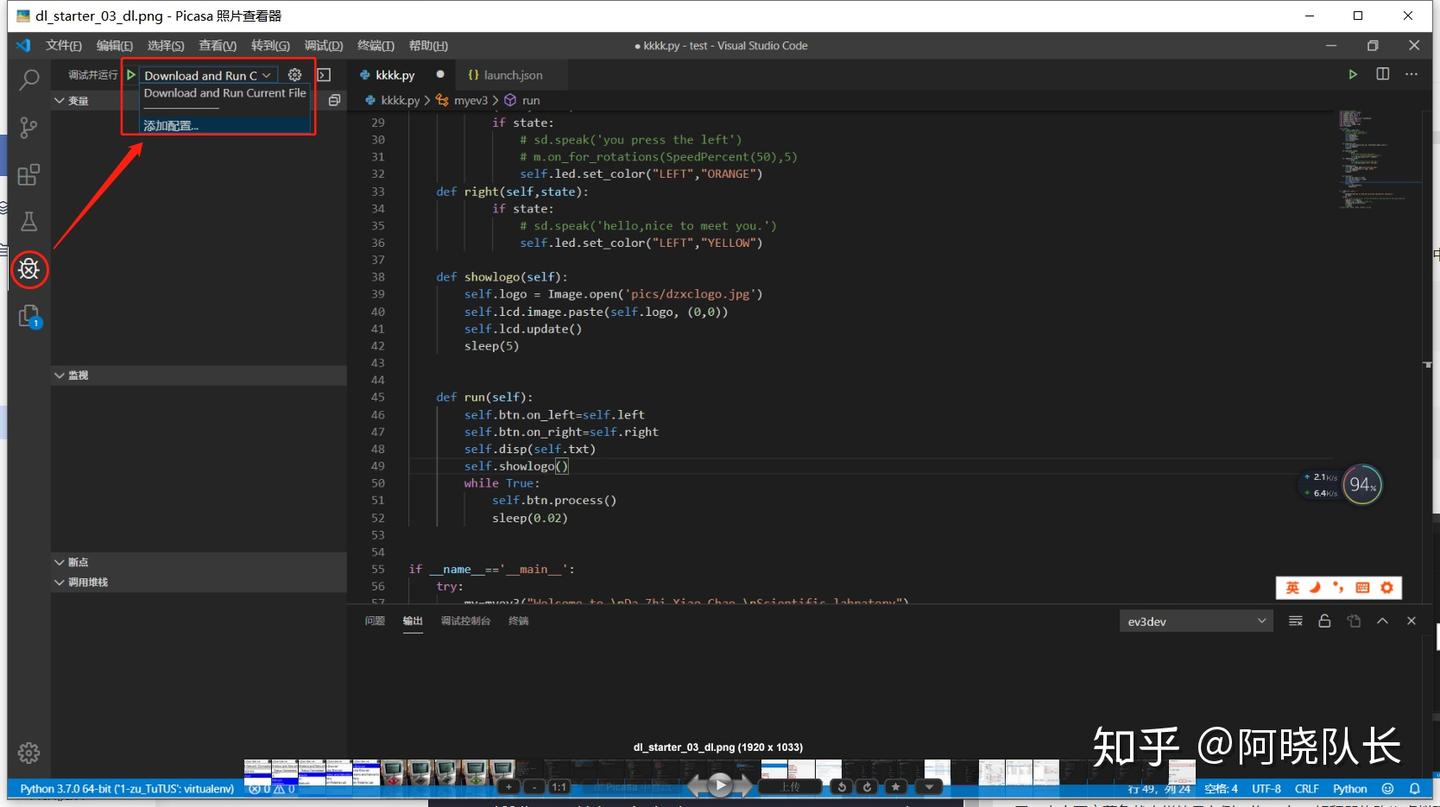Toggle 1:1 actual size view in Picasa
The image size is (1440, 807).
coord(559,787)
